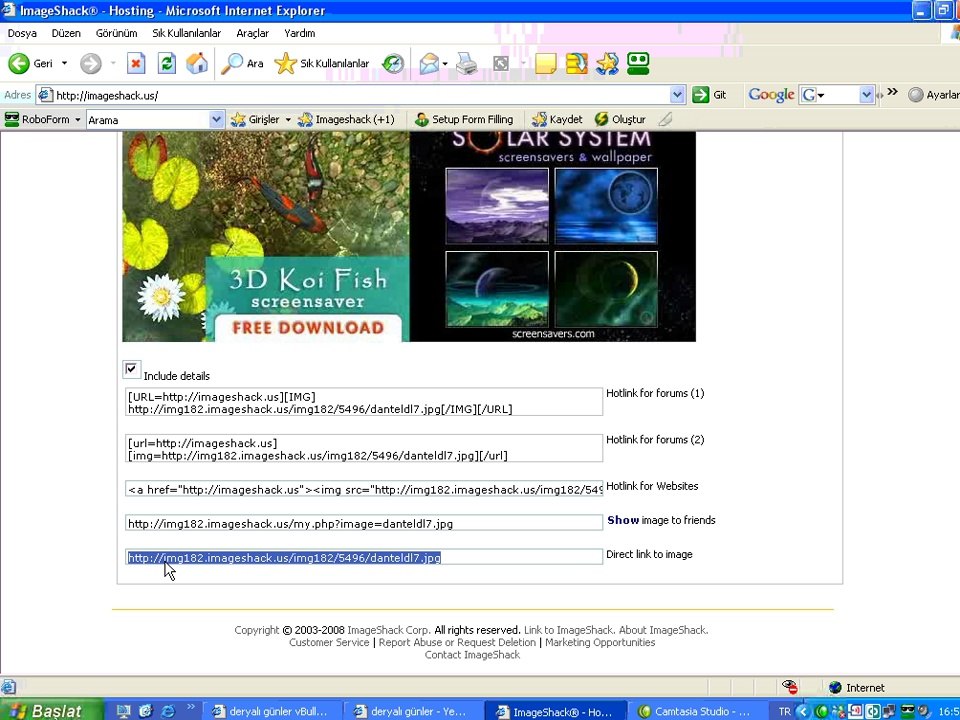
Task: Expand the address bar dropdown arrow
Action: (677, 95)
